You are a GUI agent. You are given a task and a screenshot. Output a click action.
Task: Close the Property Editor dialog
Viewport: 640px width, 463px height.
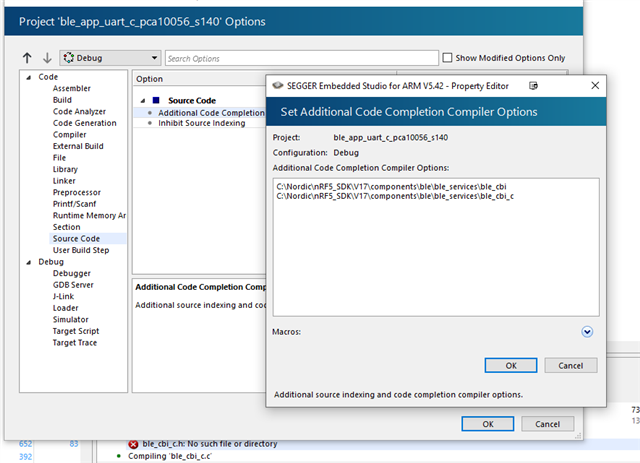click(x=595, y=85)
